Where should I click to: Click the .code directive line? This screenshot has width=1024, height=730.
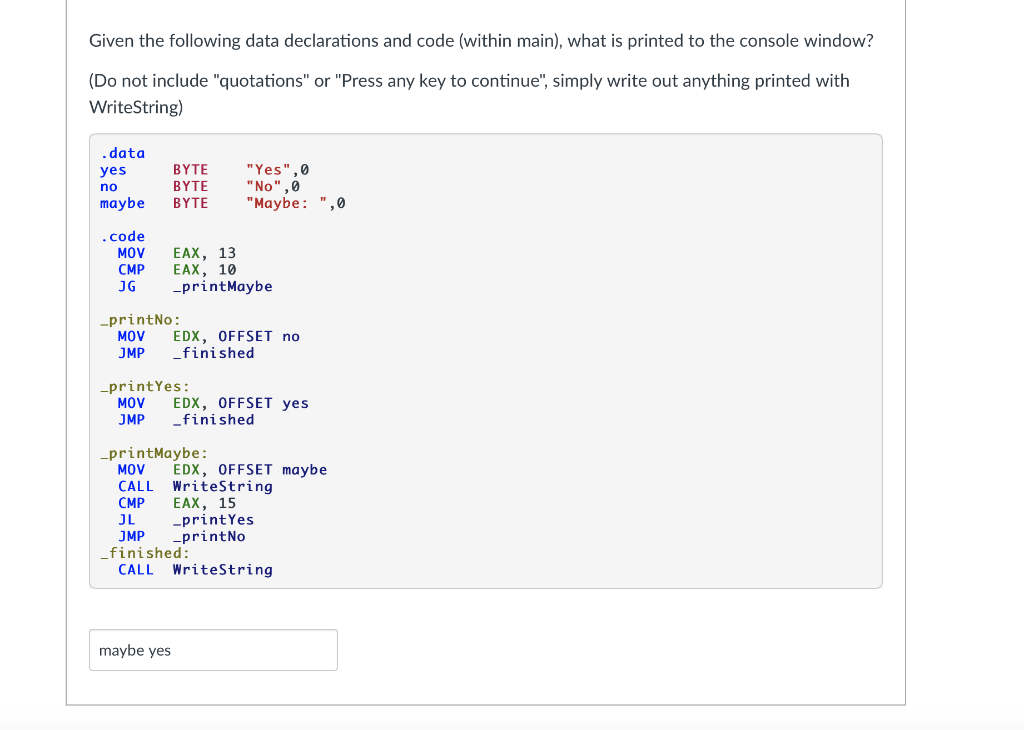click(x=123, y=236)
